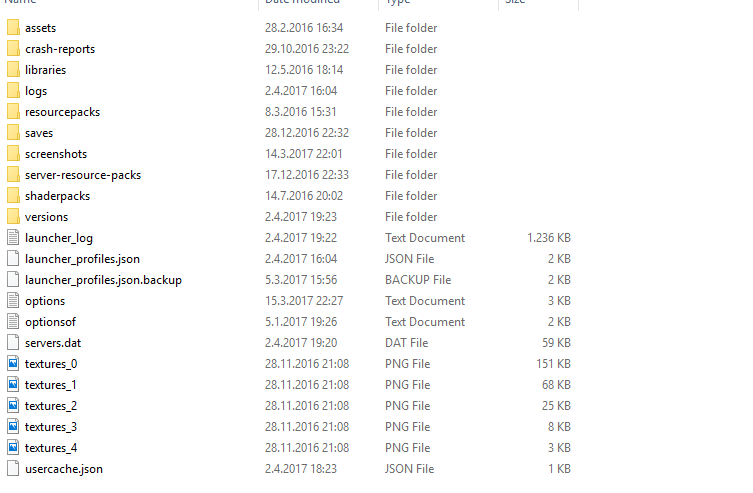Viewport: 753px width, 493px height.
Task: Select the saves folder icon
Action: pyautogui.click(x=13, y=133)
